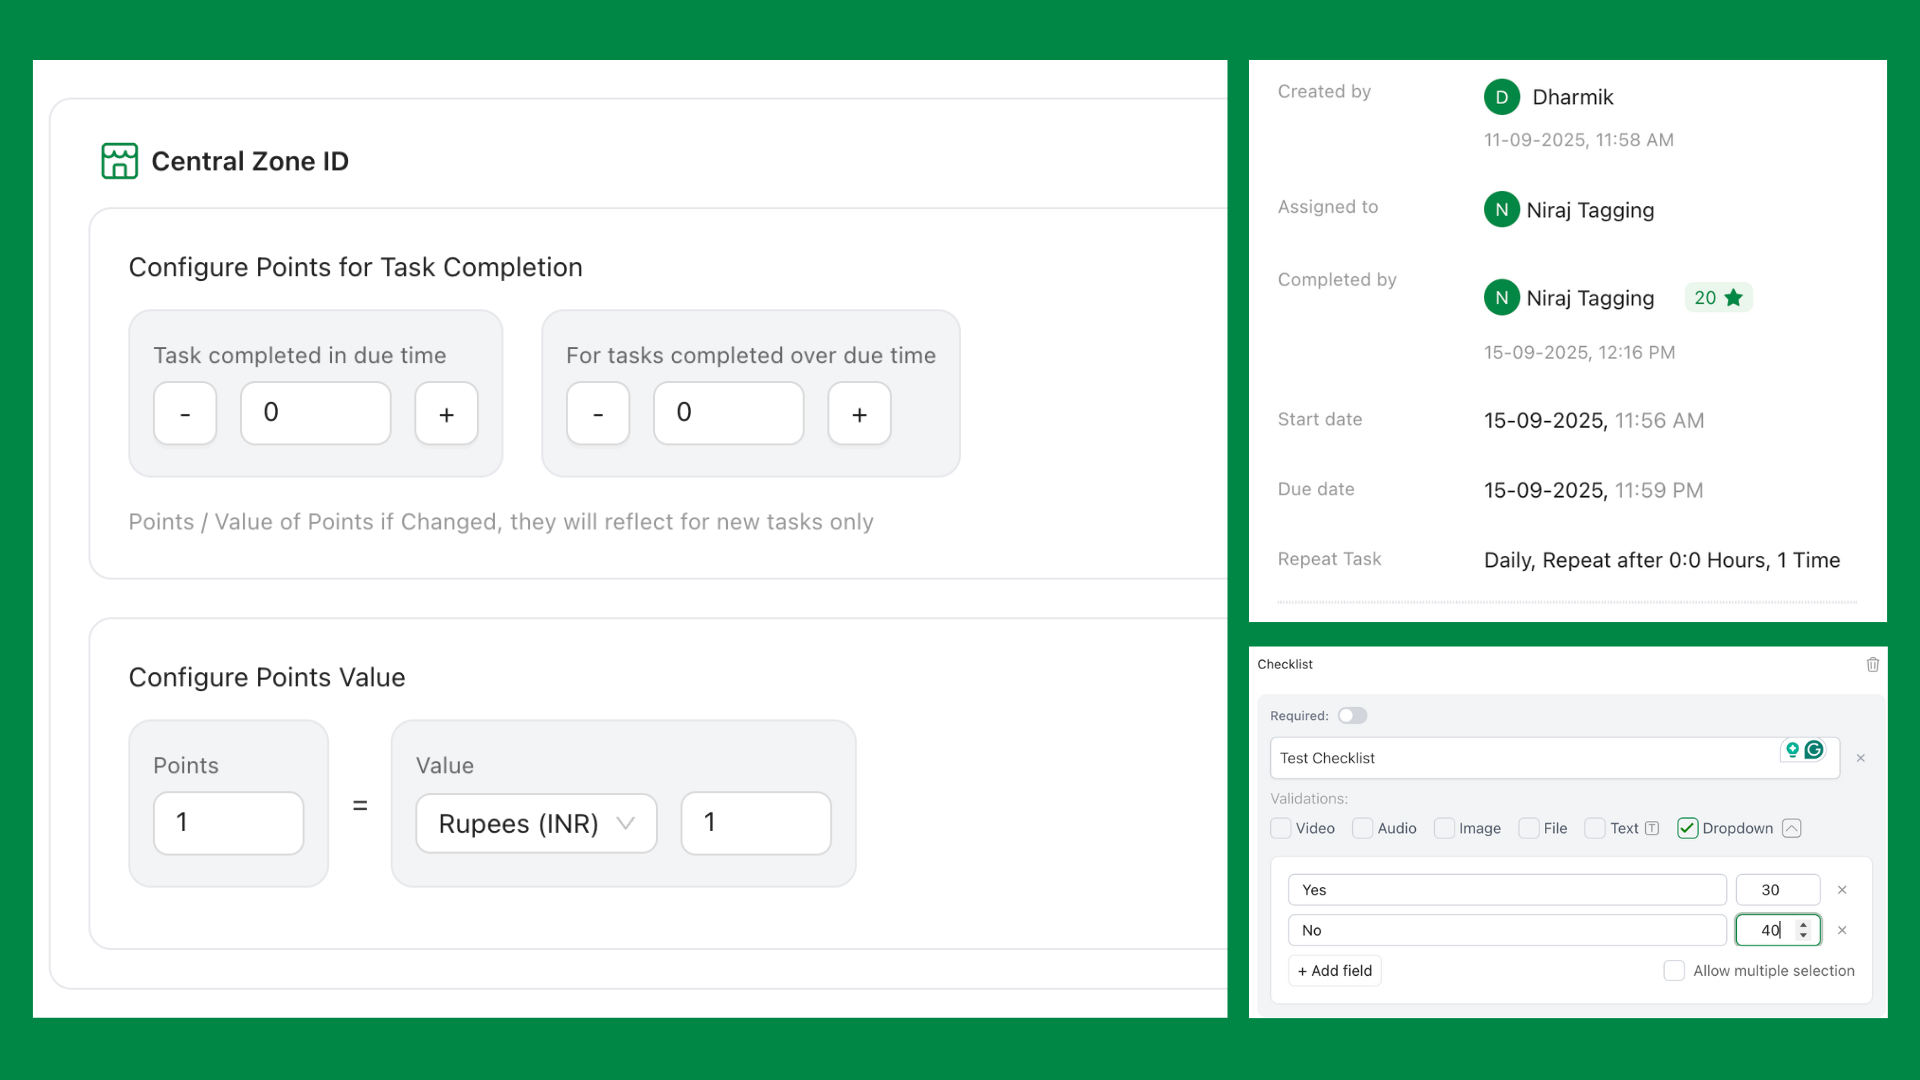Screen dimensions: 1920x1080
Task: Delete the No dropdown option row
Action: point(1842,930)
